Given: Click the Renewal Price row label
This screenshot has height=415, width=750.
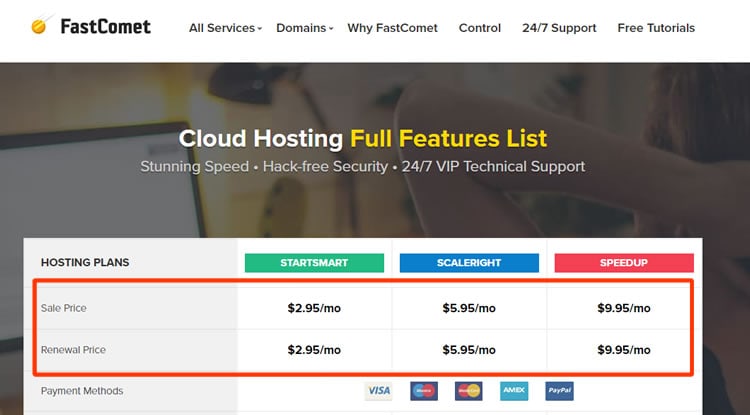Looking at the screenshot, I should (73, 350).
